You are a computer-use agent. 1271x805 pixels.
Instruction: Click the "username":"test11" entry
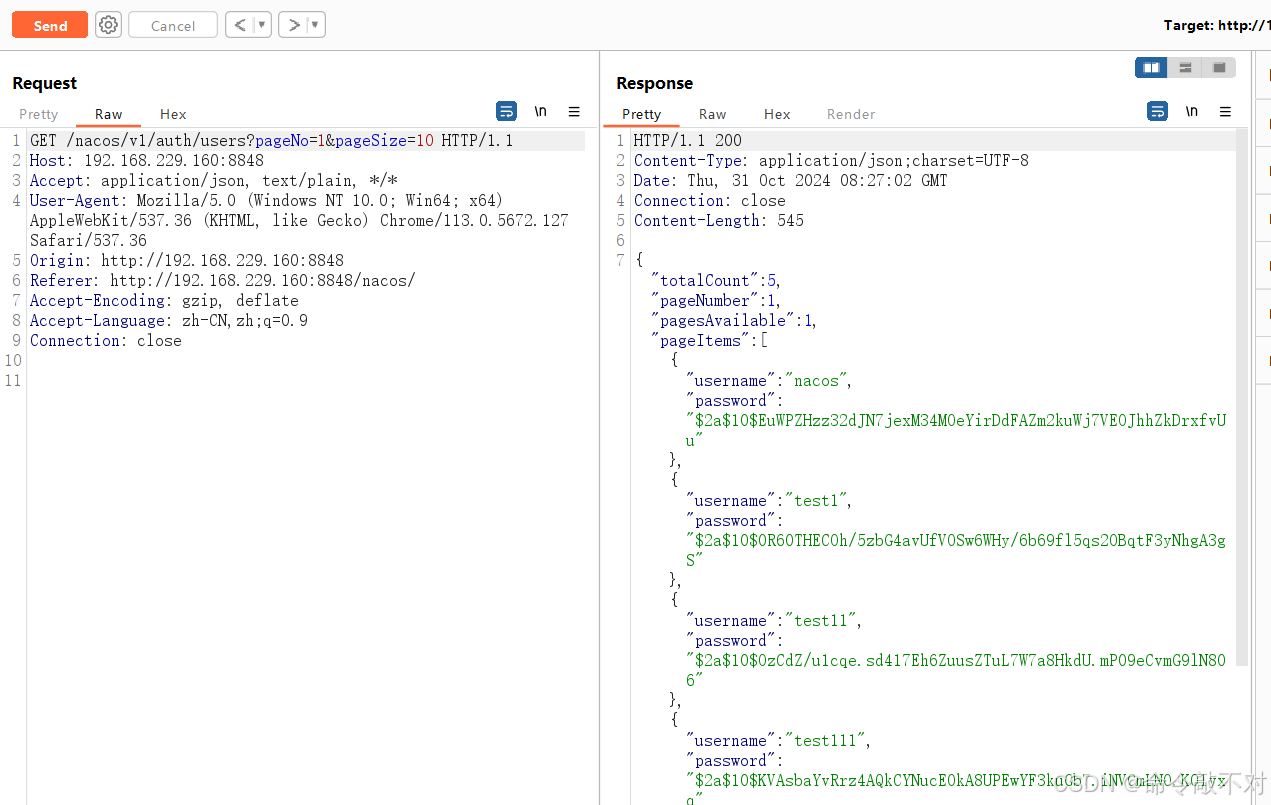pyautogui.click(x=774, y=621)
